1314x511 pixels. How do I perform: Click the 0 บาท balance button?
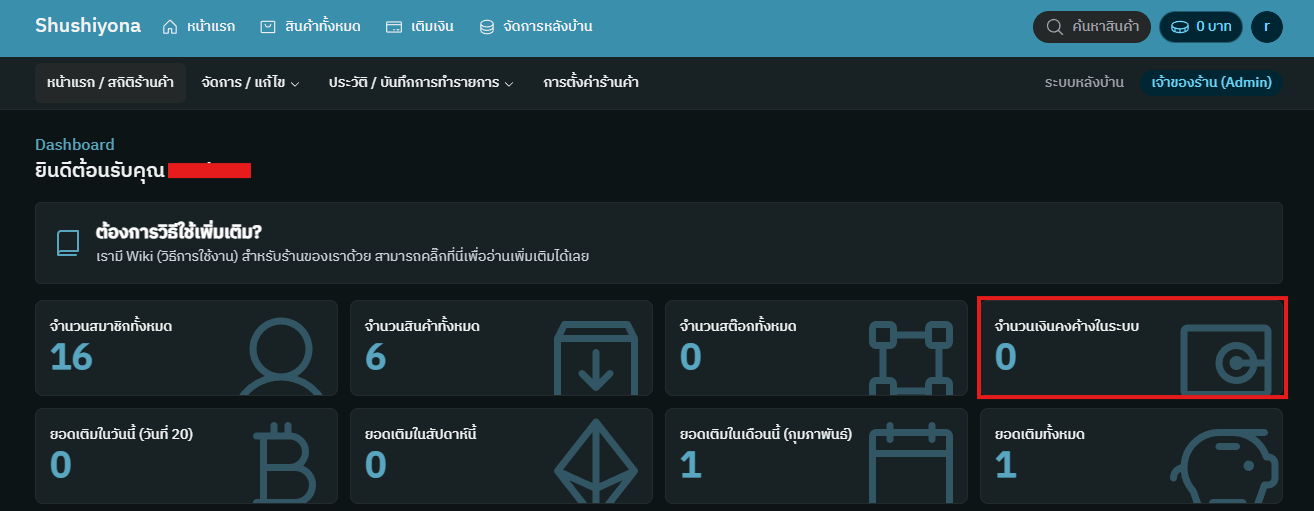(x=1201, y=27)
